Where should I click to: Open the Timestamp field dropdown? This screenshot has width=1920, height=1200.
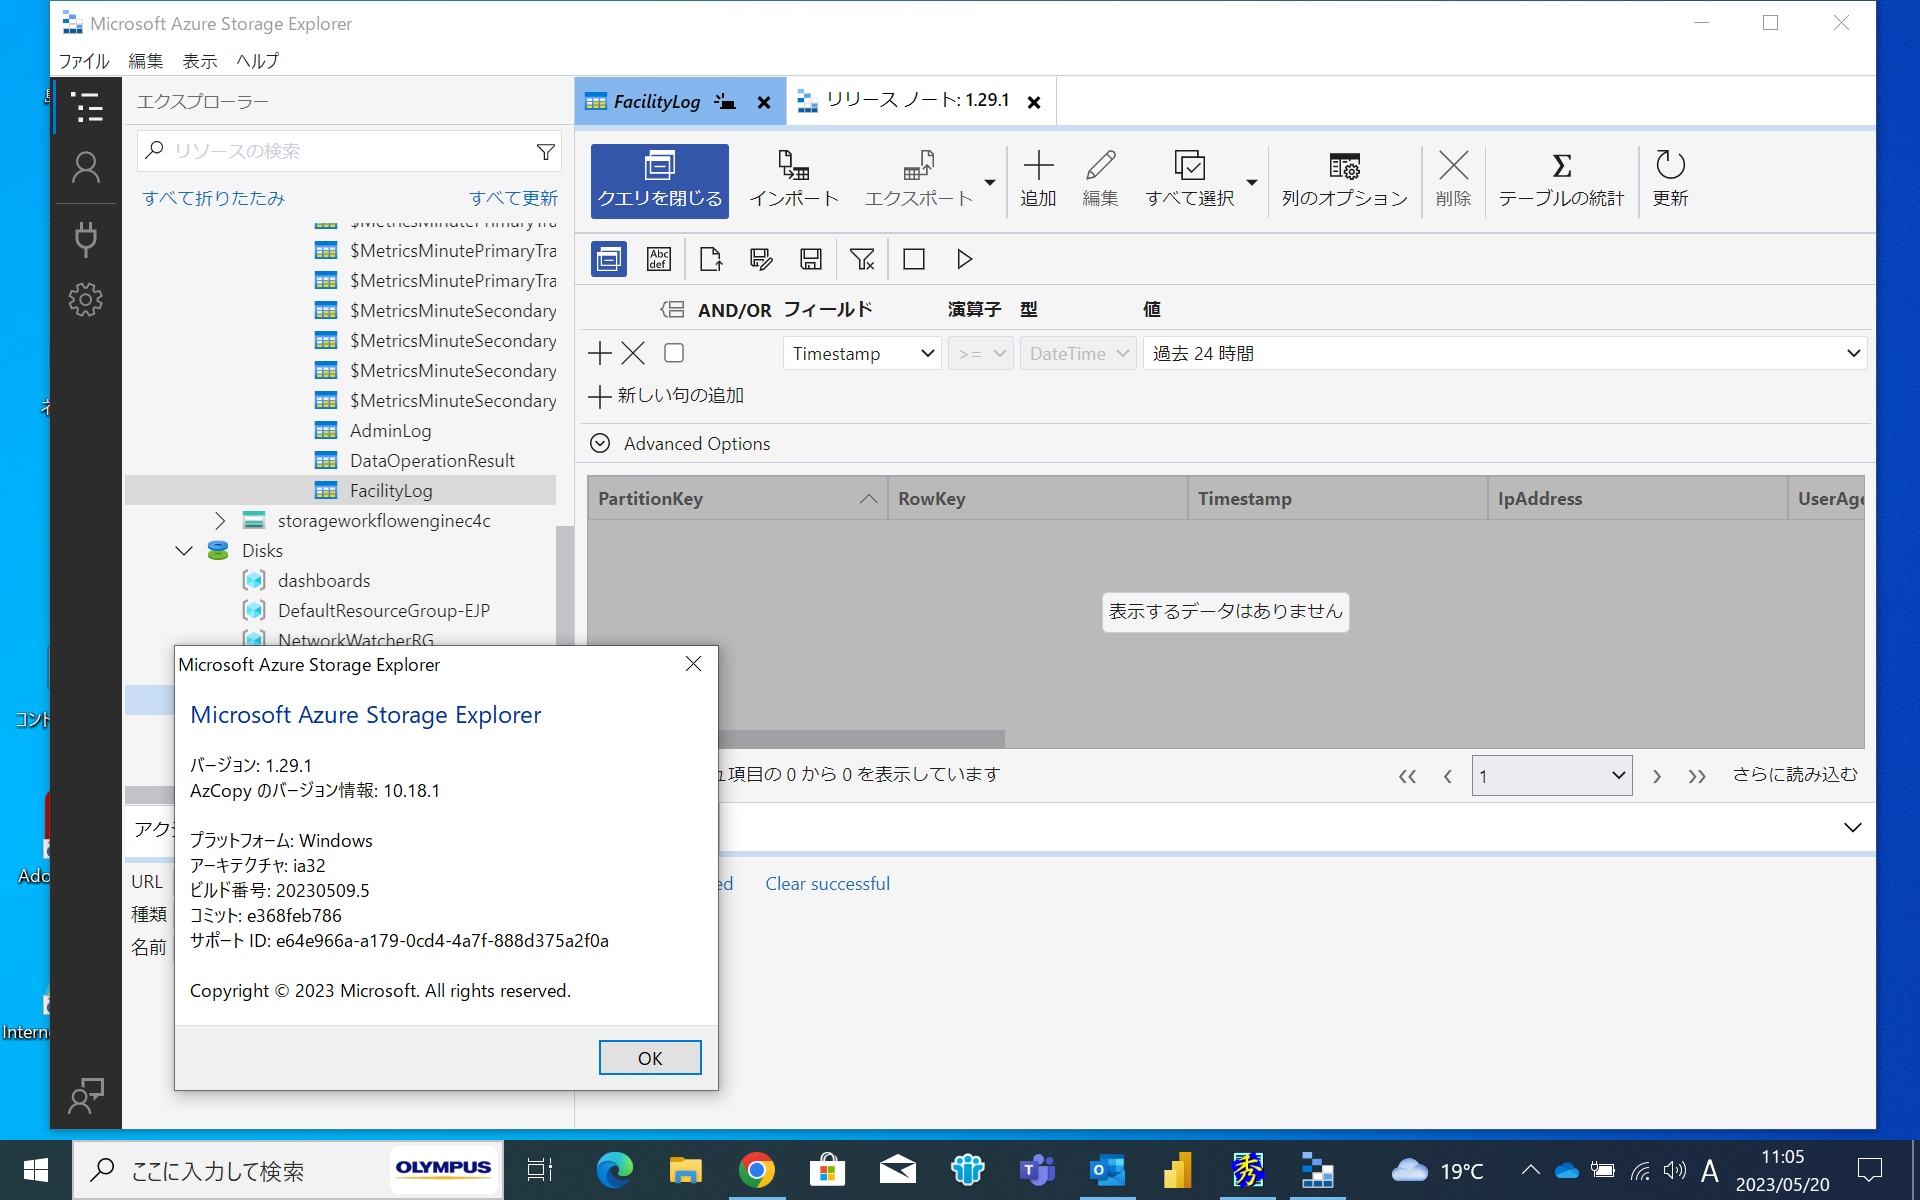tap(861, 353)
